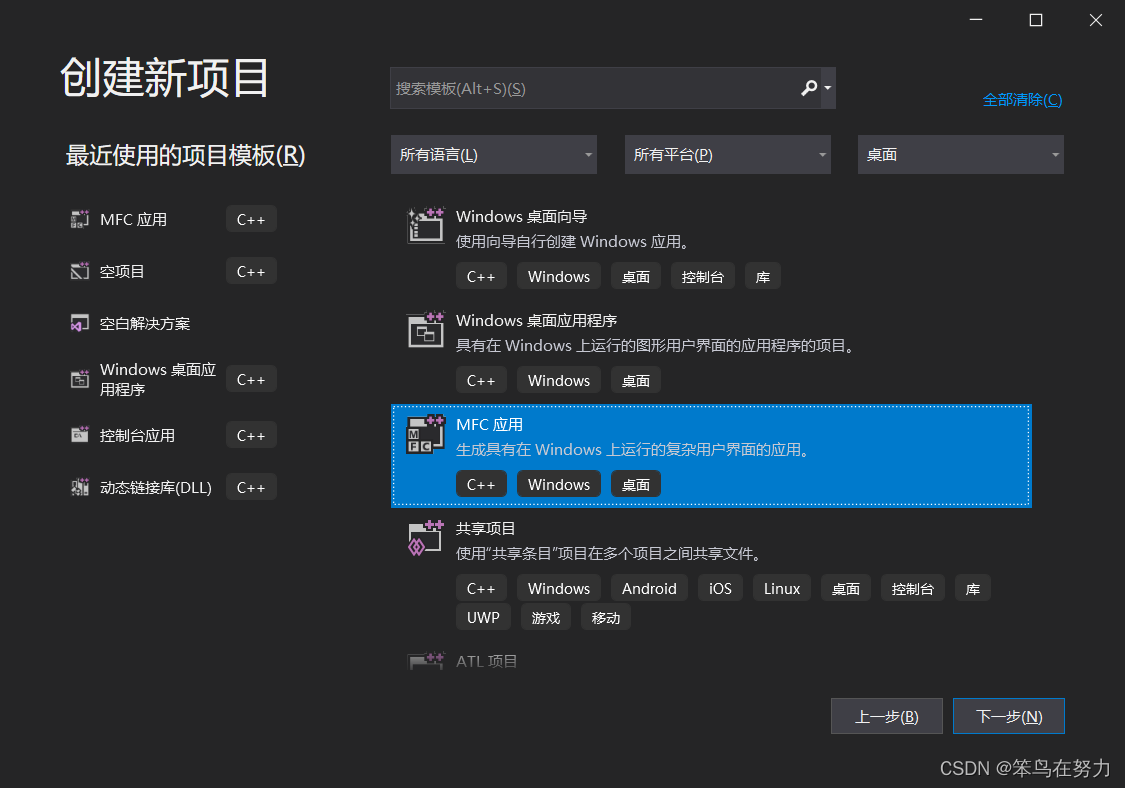The width and height of the screenshot is (1125, 788).
Task: Click C++ tag beside recent 控制台应用
Action: 251,436
